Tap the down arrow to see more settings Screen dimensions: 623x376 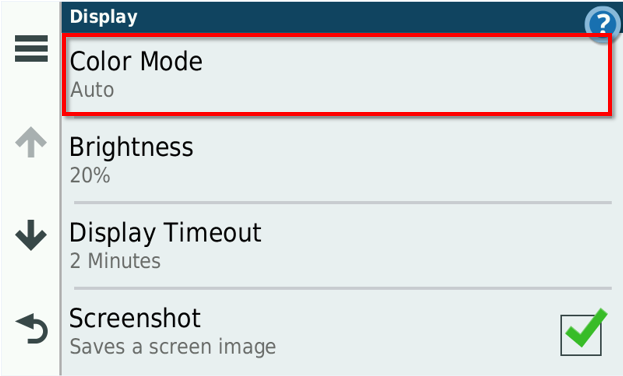pos(31,235)
